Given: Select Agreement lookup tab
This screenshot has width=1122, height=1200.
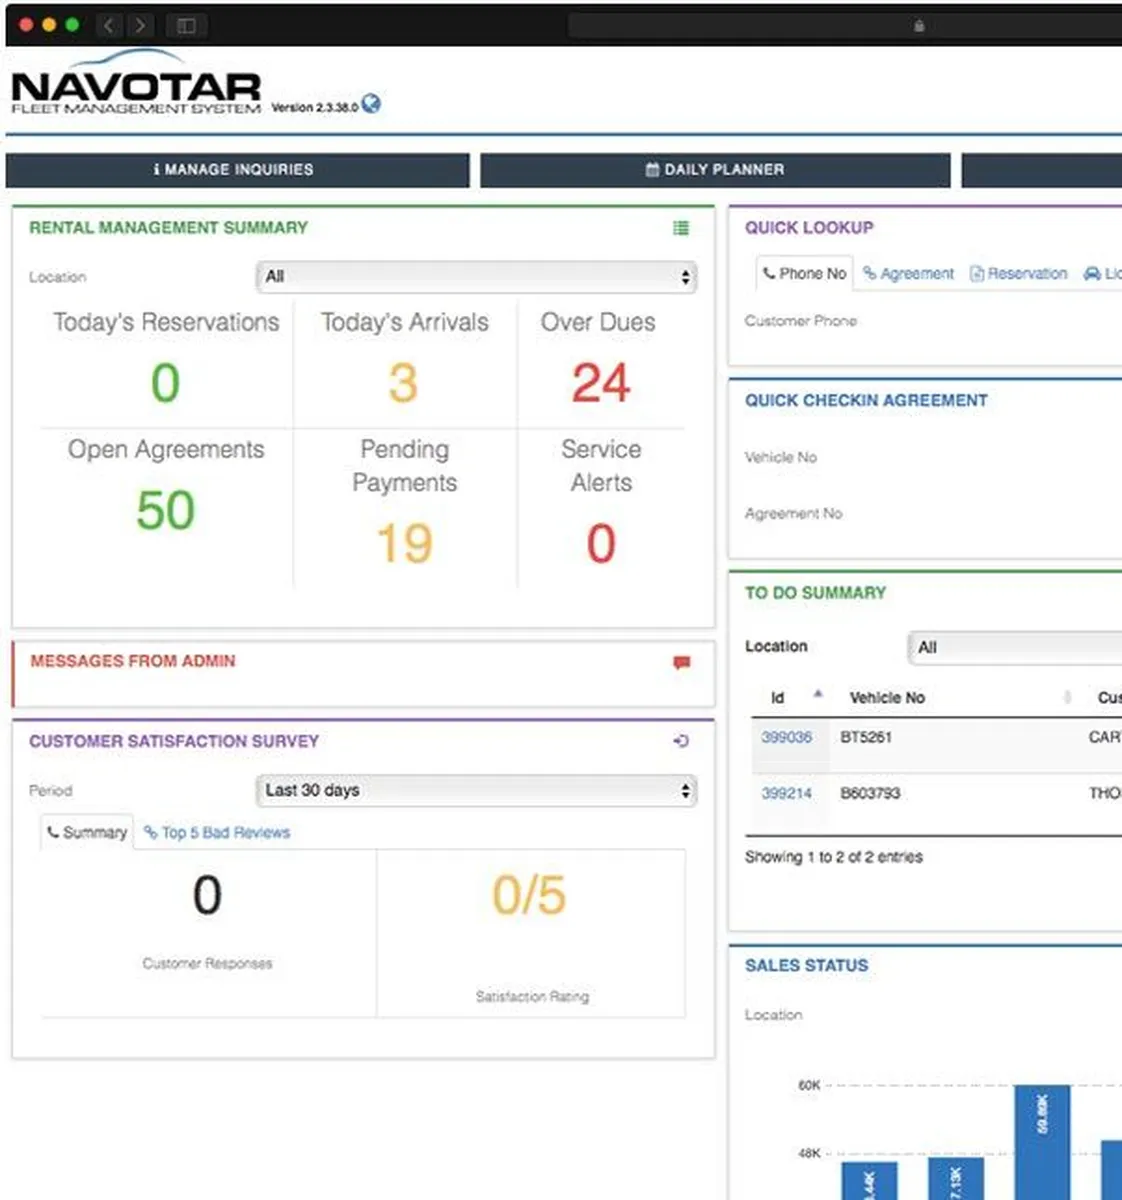Looking at the screenshot, I should pos(908,273).
